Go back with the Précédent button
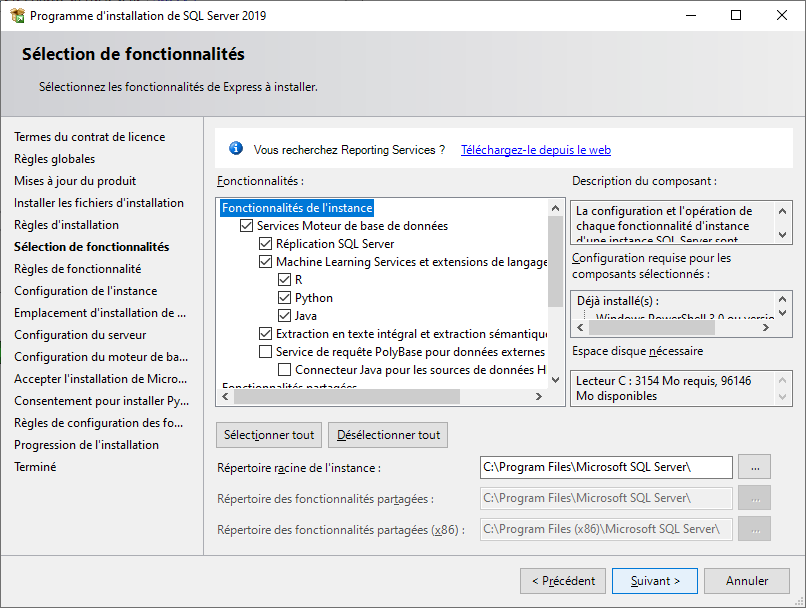Screen dimensions: 806x608 click(x=563, y=581)
